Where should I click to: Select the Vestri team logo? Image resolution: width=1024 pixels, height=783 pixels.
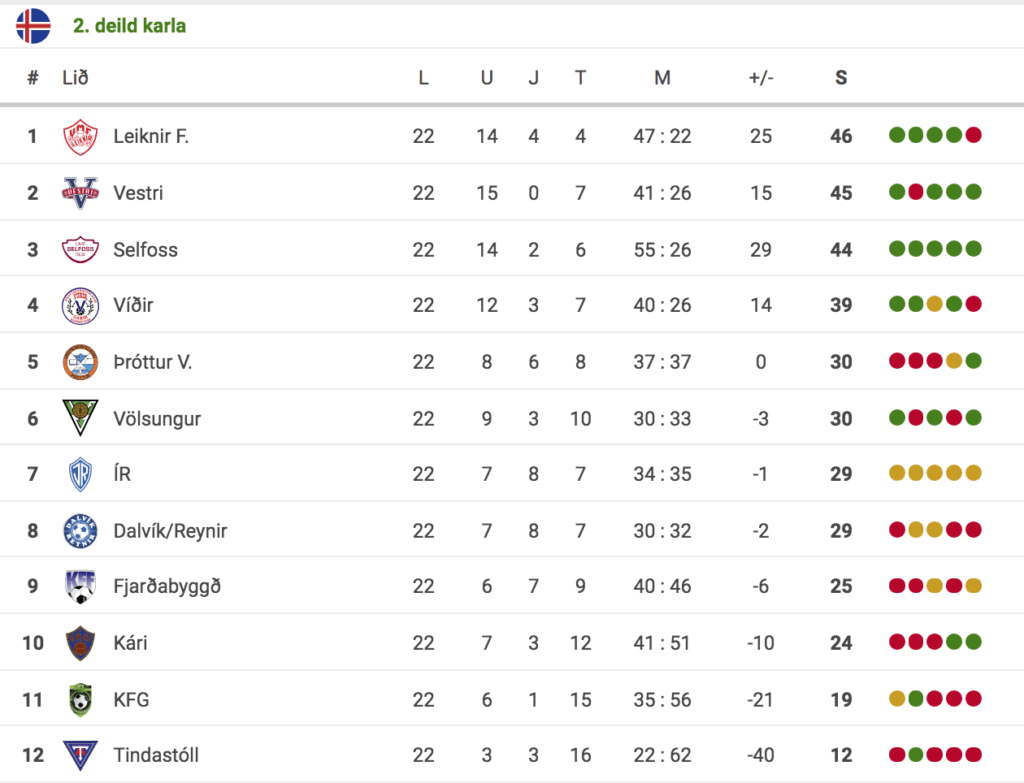(x=80, y=193)
